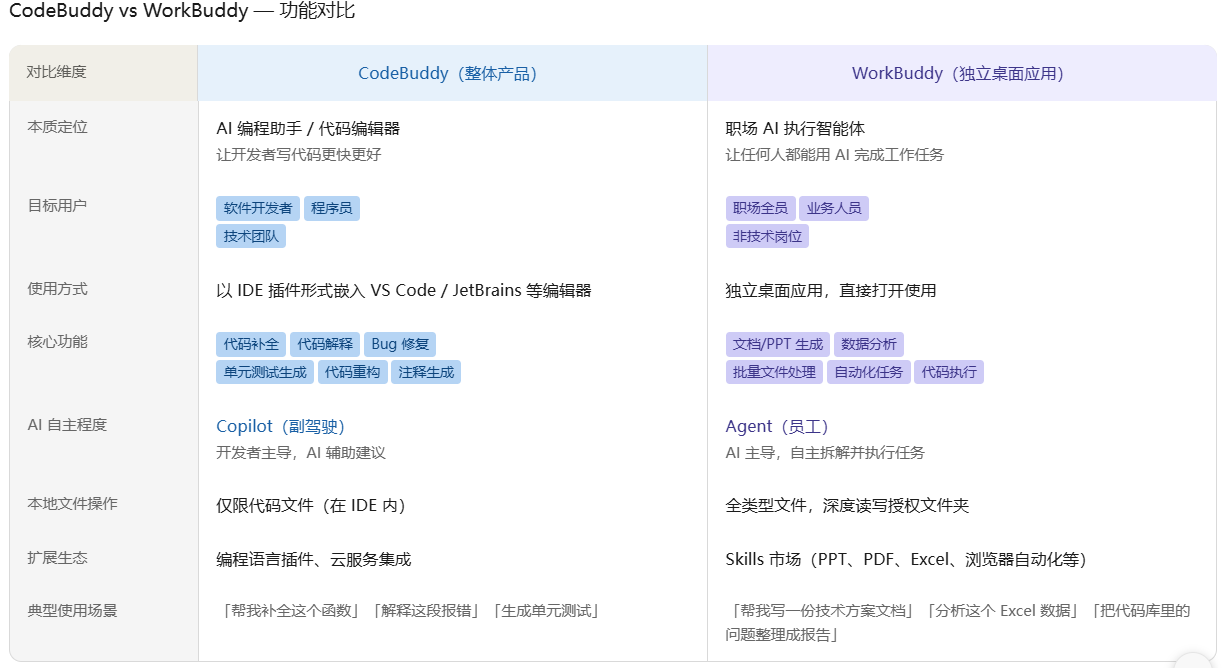This screenshot has height=668, width=1222.
Task: Click the AI 编程助手 / 代码编辑器 text
Action: click(x=308, y=128)
